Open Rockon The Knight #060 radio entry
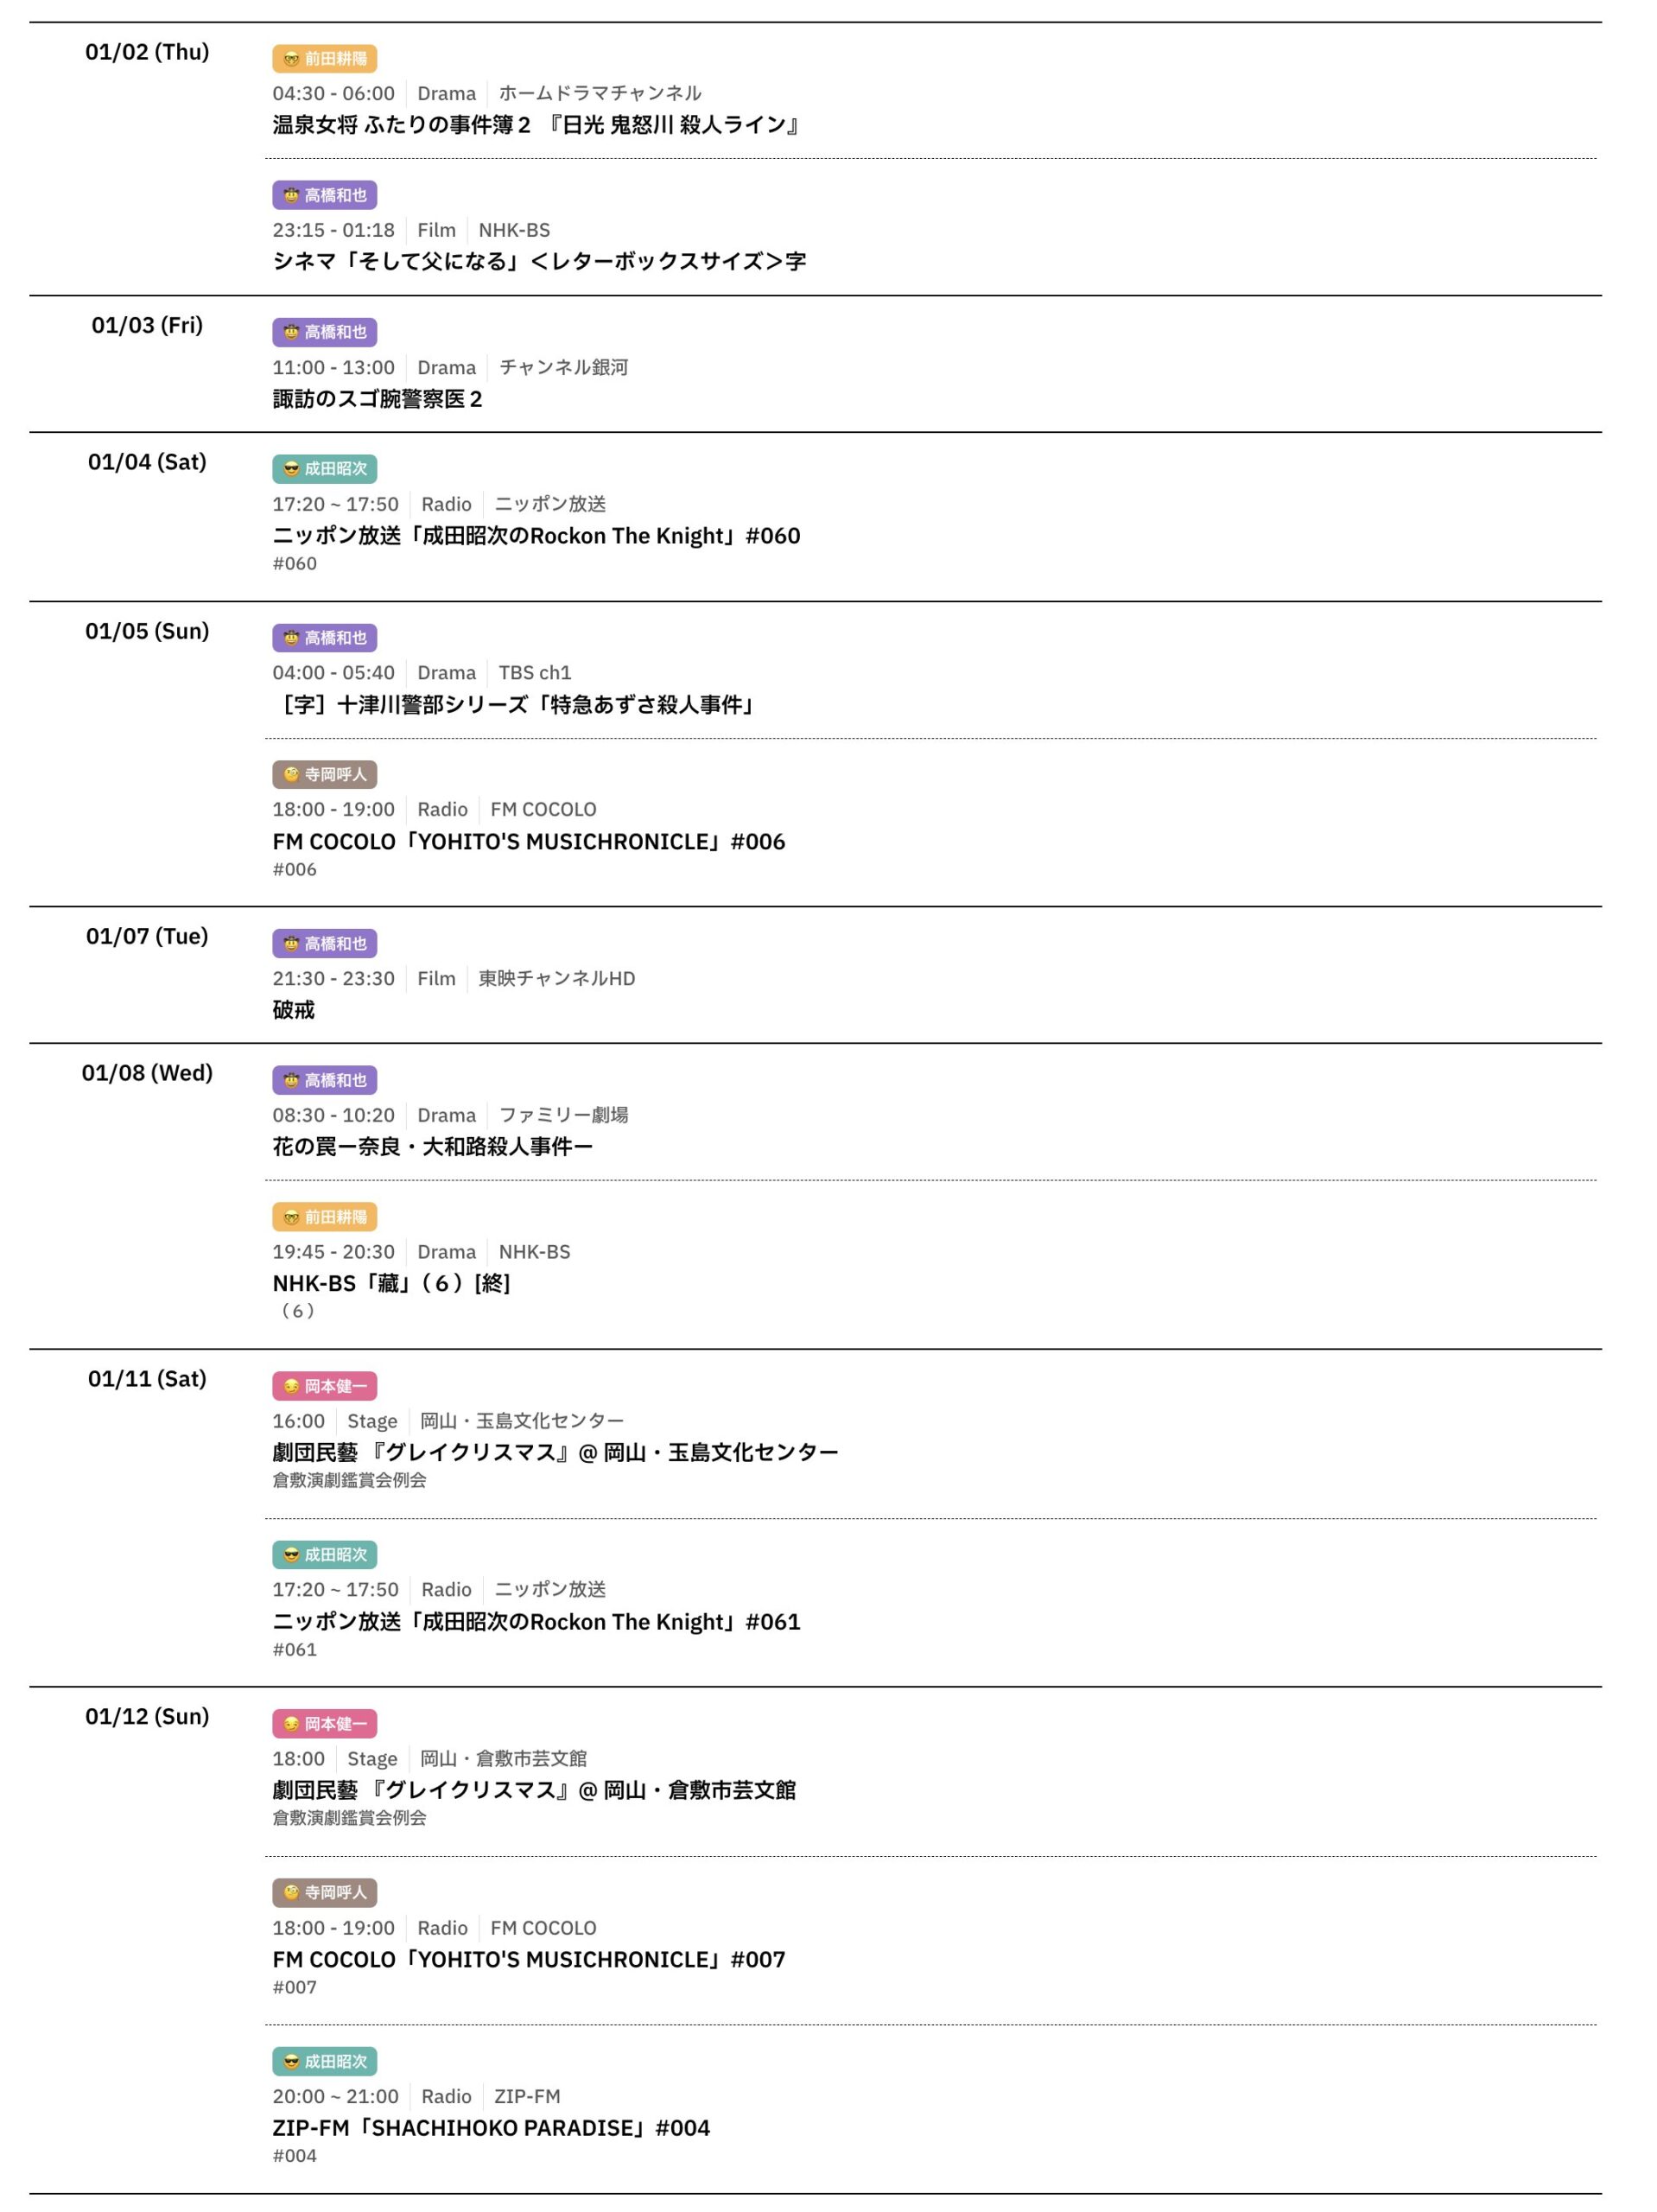Screen dimensions: 1657x2212 point(536,536)
